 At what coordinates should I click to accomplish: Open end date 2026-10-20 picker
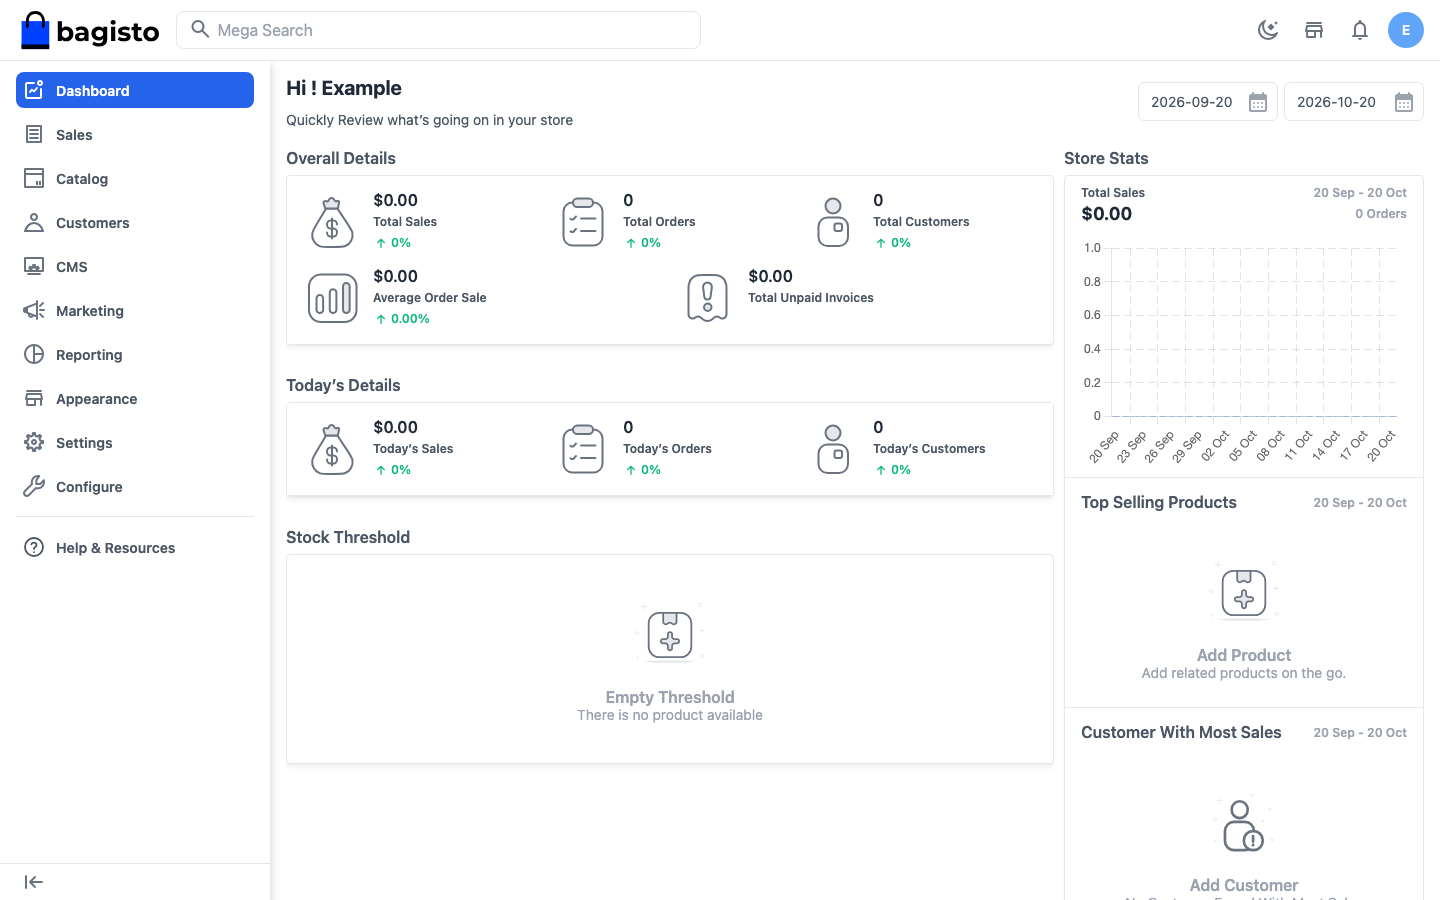coord(1354,102)
